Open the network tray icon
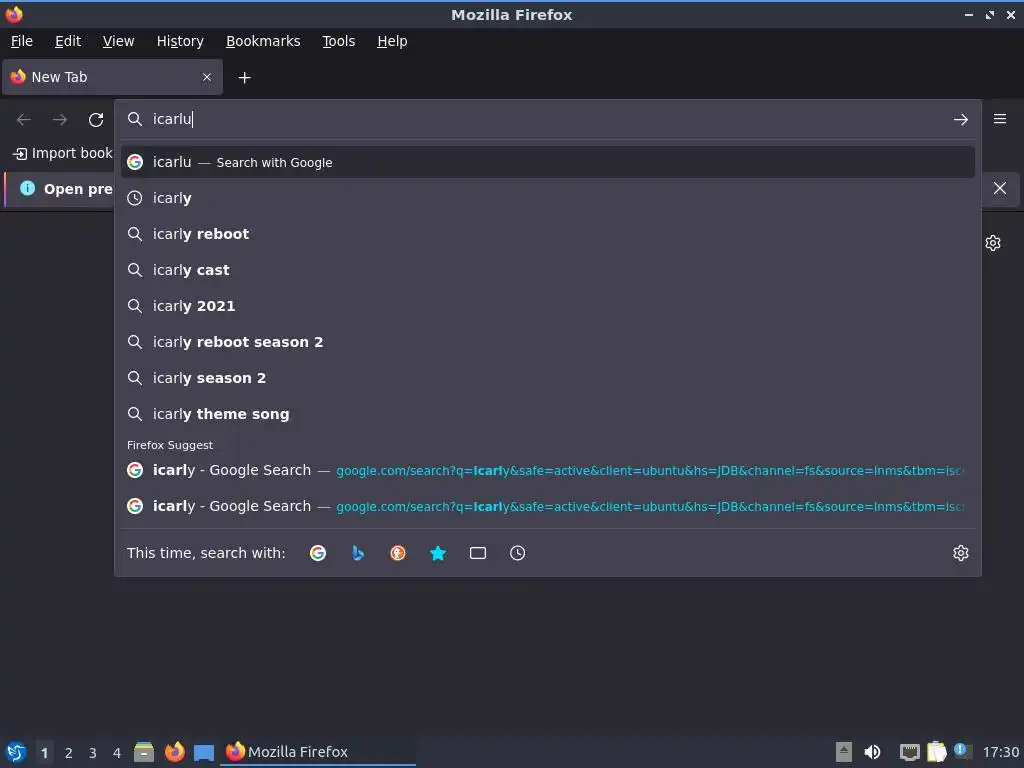Viewport: 1024px width, 768px height. [909, 752]
